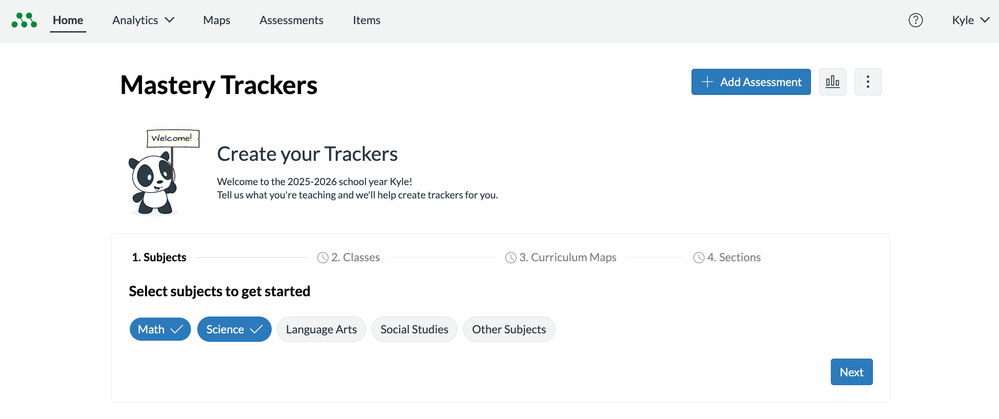Click the clock icon beside Classes step

[x=323, y=258]
